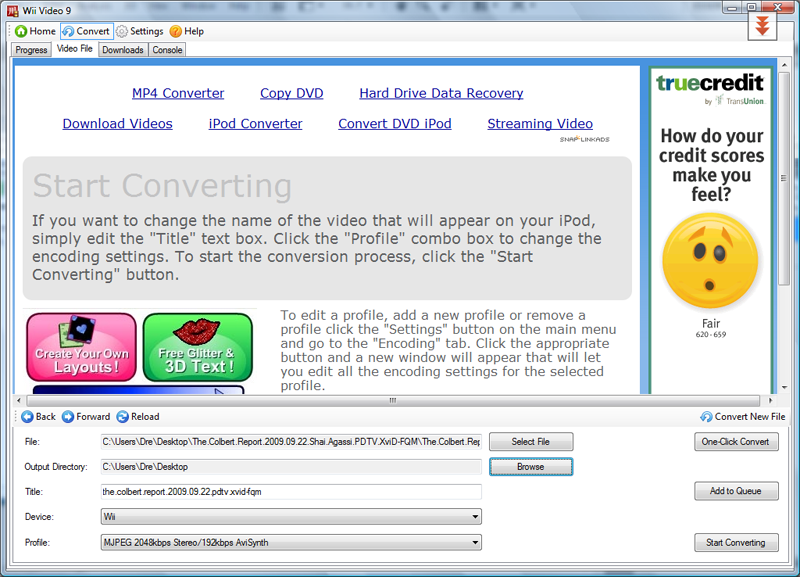Viewport: 800px width, 577px height.
Task: Click the Home toolbar icon
Action: pyautogui.click(x=21, y=31)
